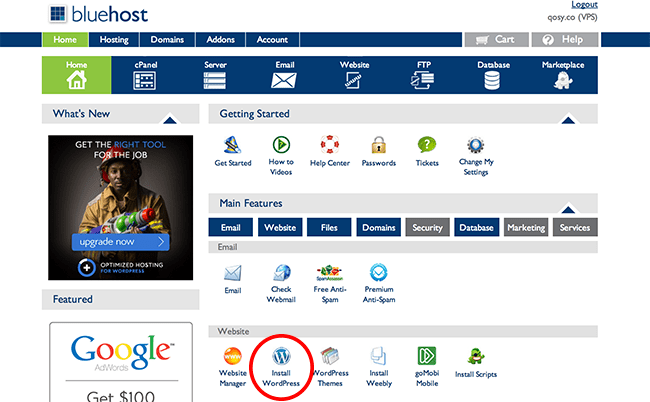650x402 pixels.
Task: Open the Addons menu
Action: pyautogui.click(x=221, y=40)
